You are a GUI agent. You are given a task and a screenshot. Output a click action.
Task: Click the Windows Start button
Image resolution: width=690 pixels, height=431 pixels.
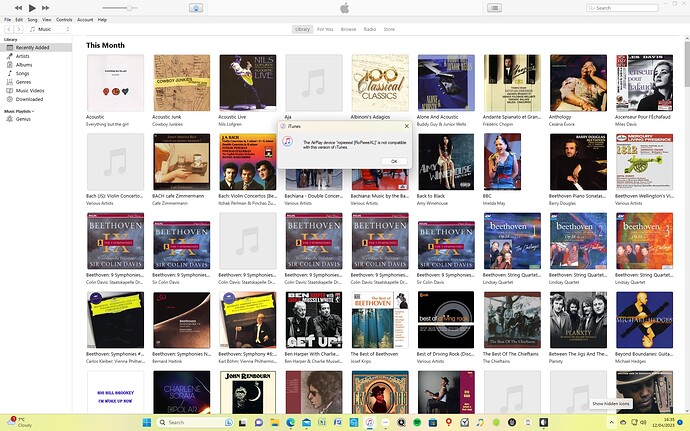(147, 422)
